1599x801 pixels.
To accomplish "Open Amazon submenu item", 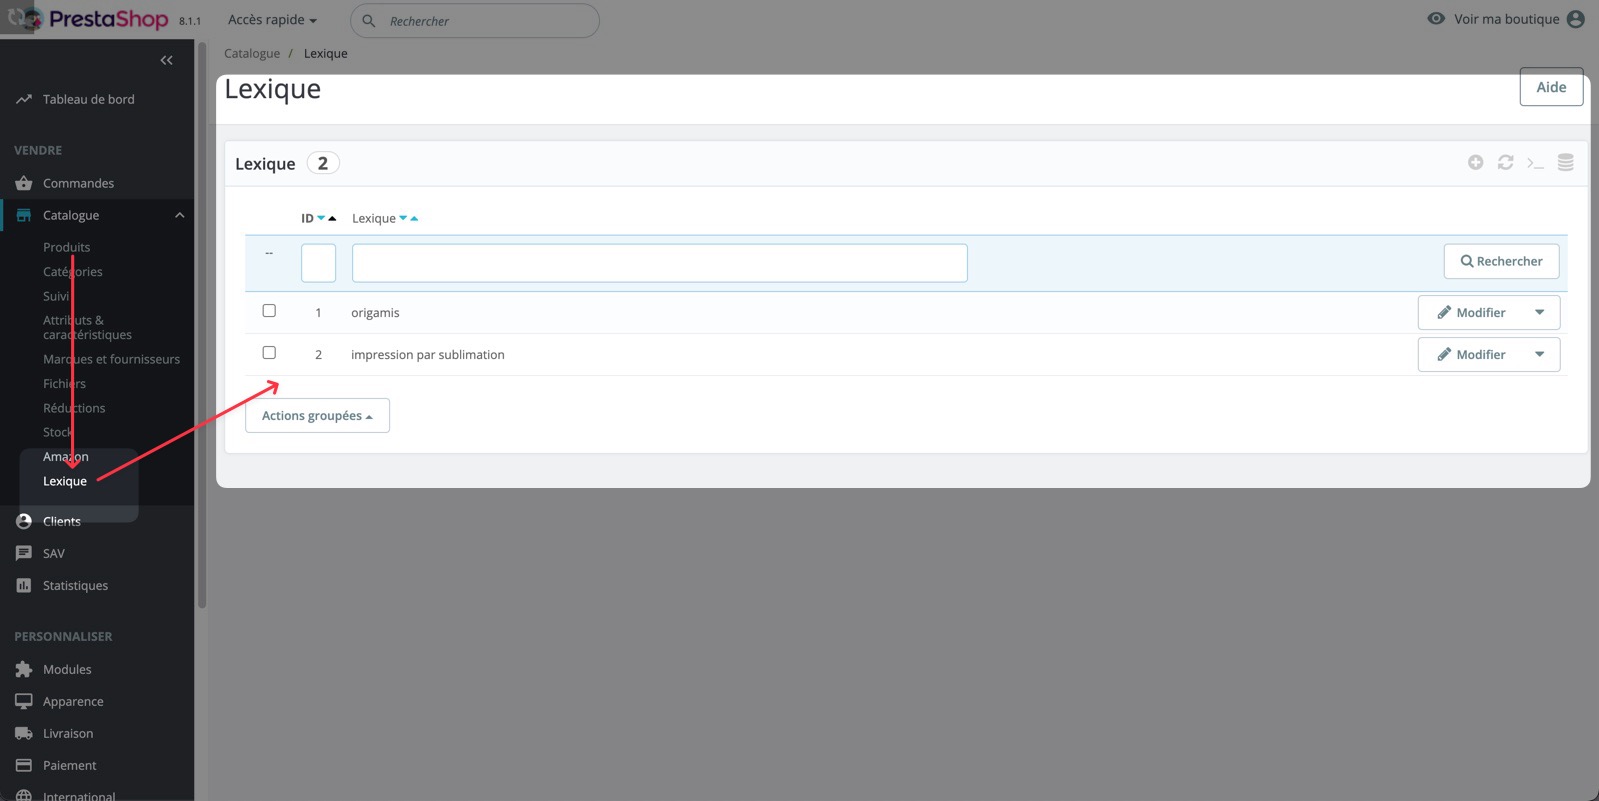I will coord(65,457).
